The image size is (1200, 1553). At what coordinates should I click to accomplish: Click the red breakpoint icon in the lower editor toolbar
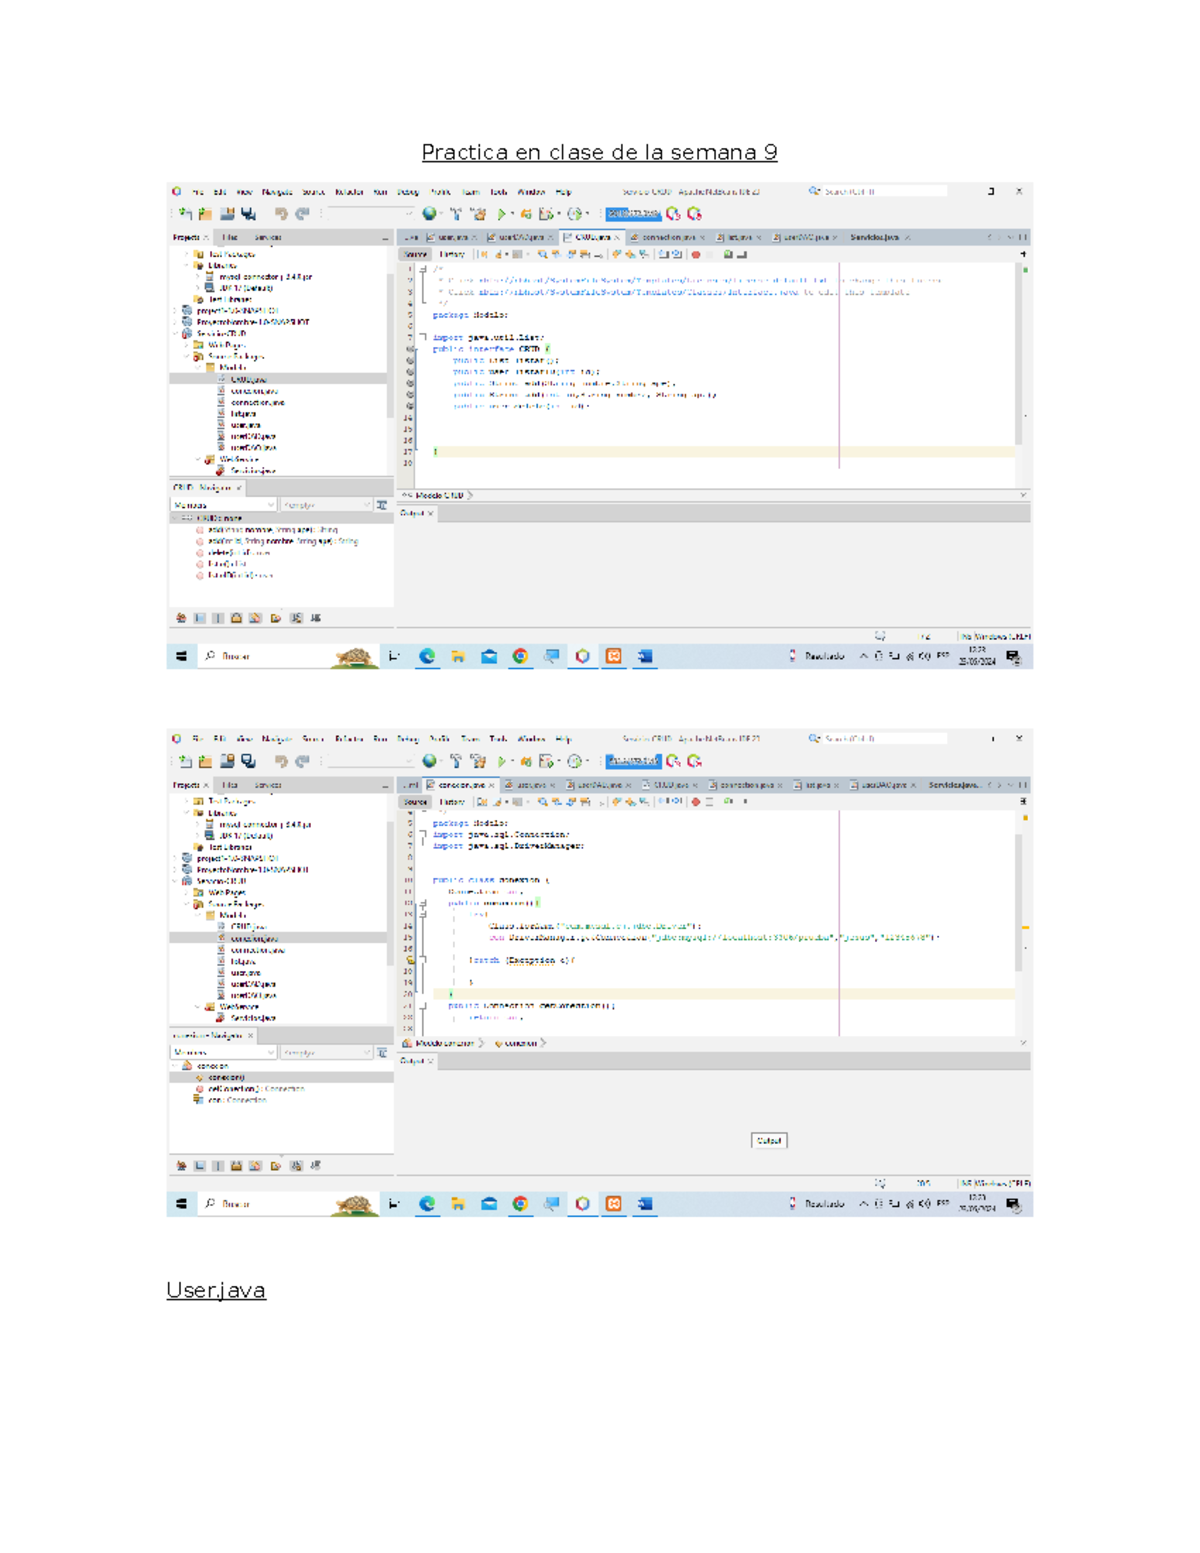[x=696, y=802]
